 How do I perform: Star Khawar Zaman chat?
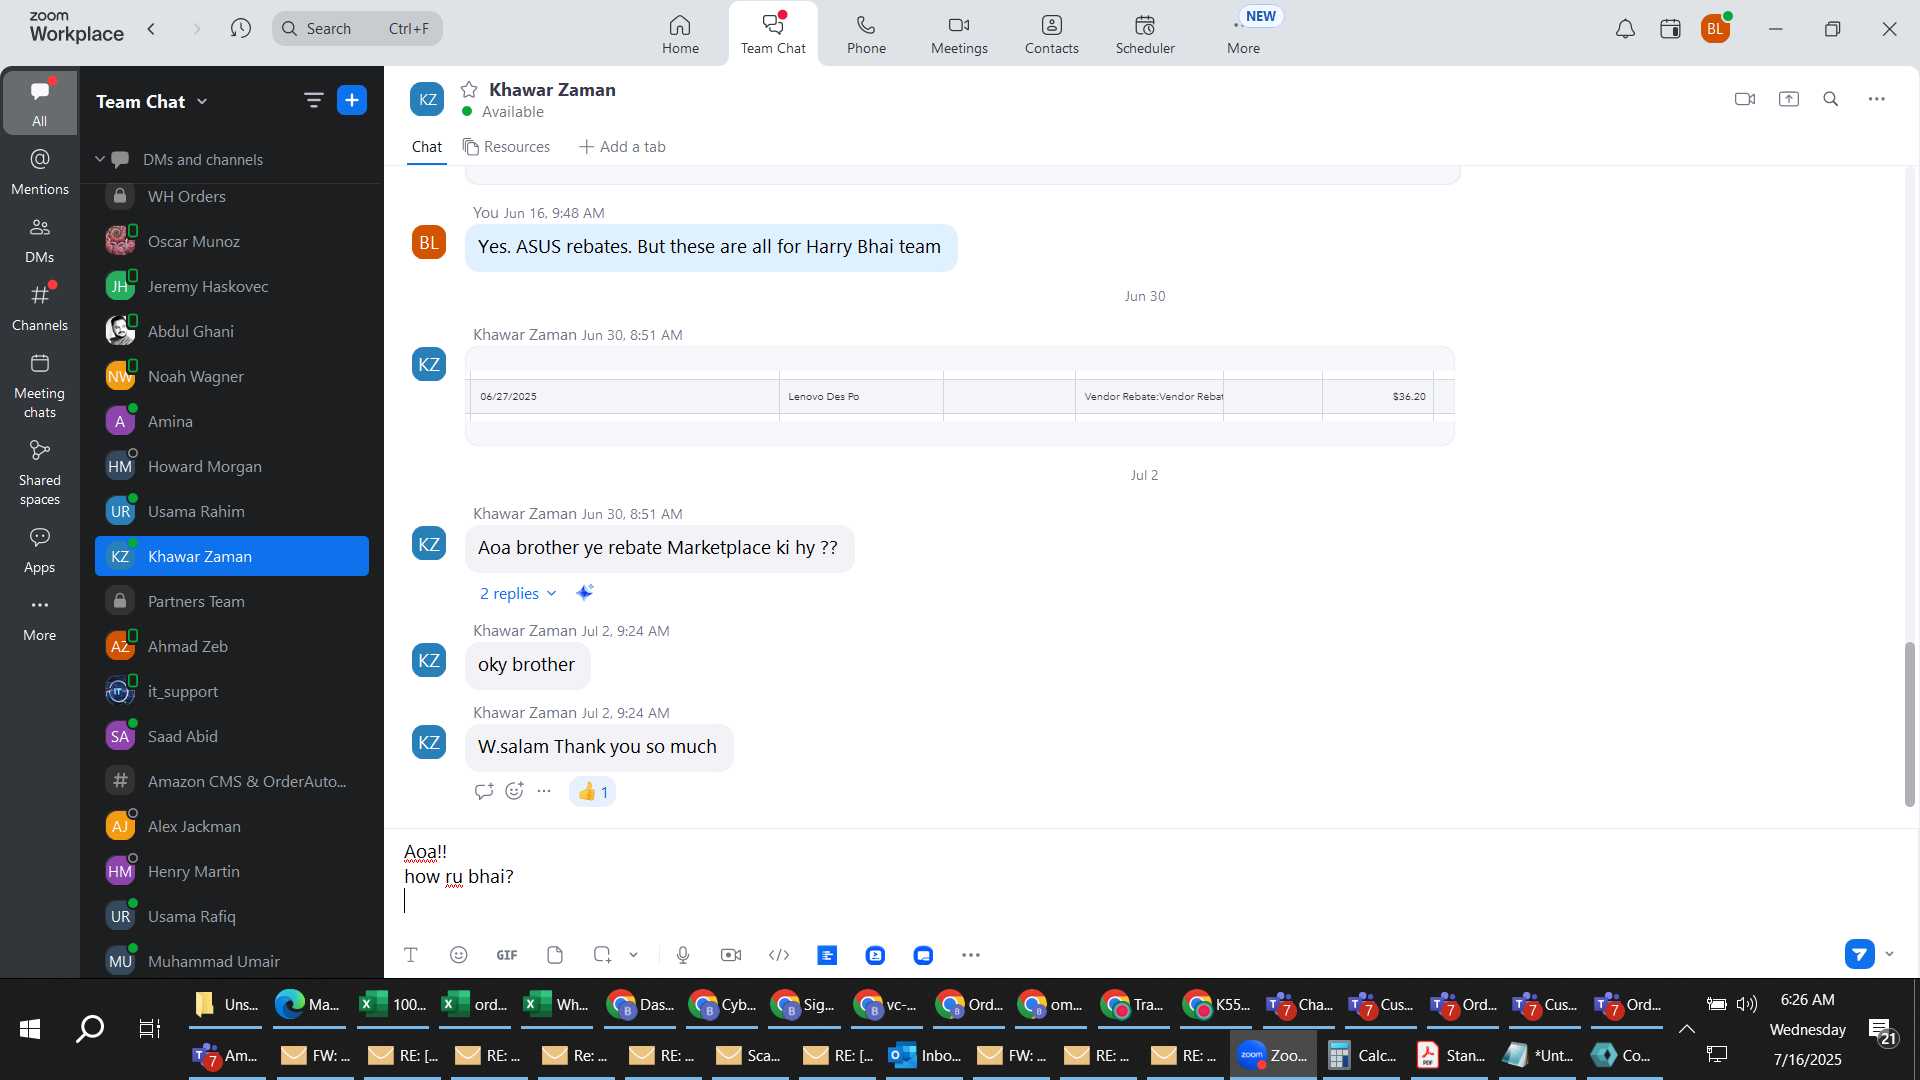[x=468, y=89]
